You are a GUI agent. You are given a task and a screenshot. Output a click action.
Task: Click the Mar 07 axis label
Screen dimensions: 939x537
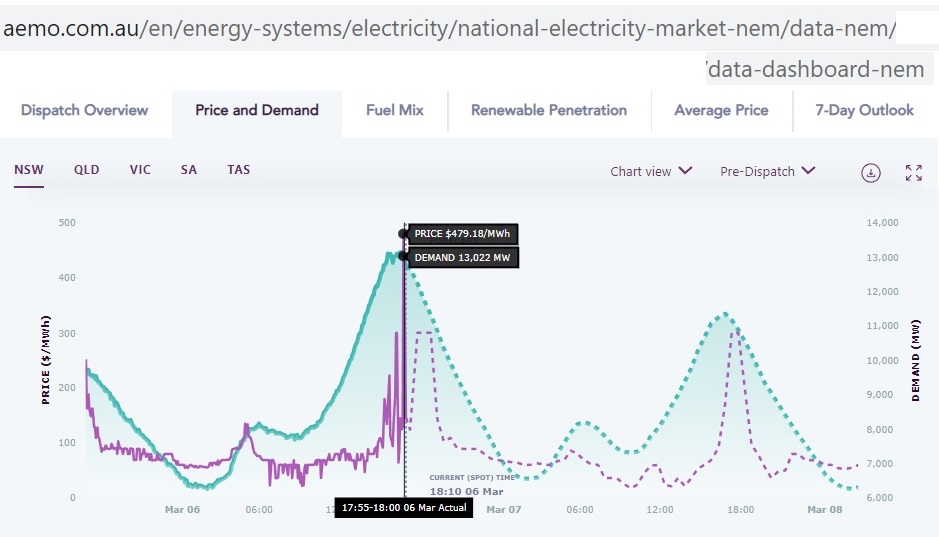click(x=504, y=509)
